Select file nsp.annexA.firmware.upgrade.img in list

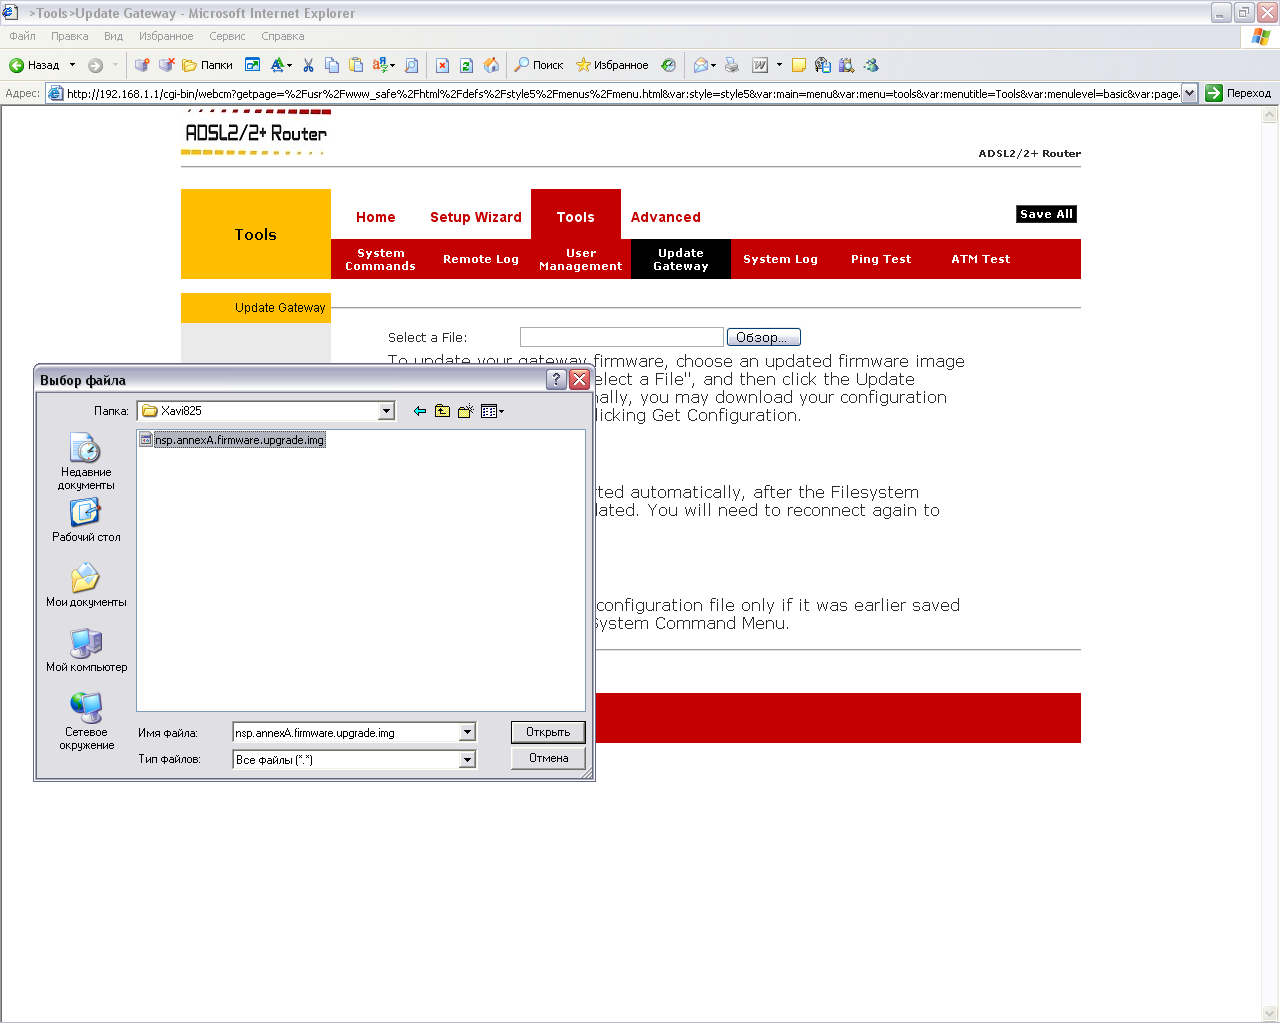[x=232, y=440]
